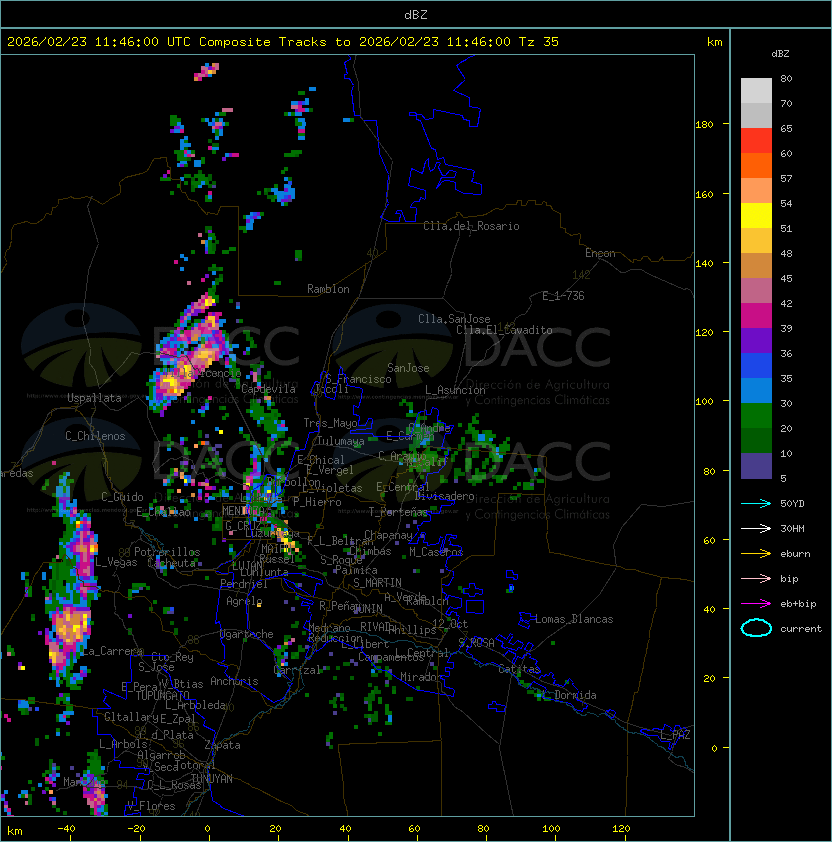Click the 'TUNUYAN' map label
The width and height of the screenshot is (832, 842).
[212, 779]
